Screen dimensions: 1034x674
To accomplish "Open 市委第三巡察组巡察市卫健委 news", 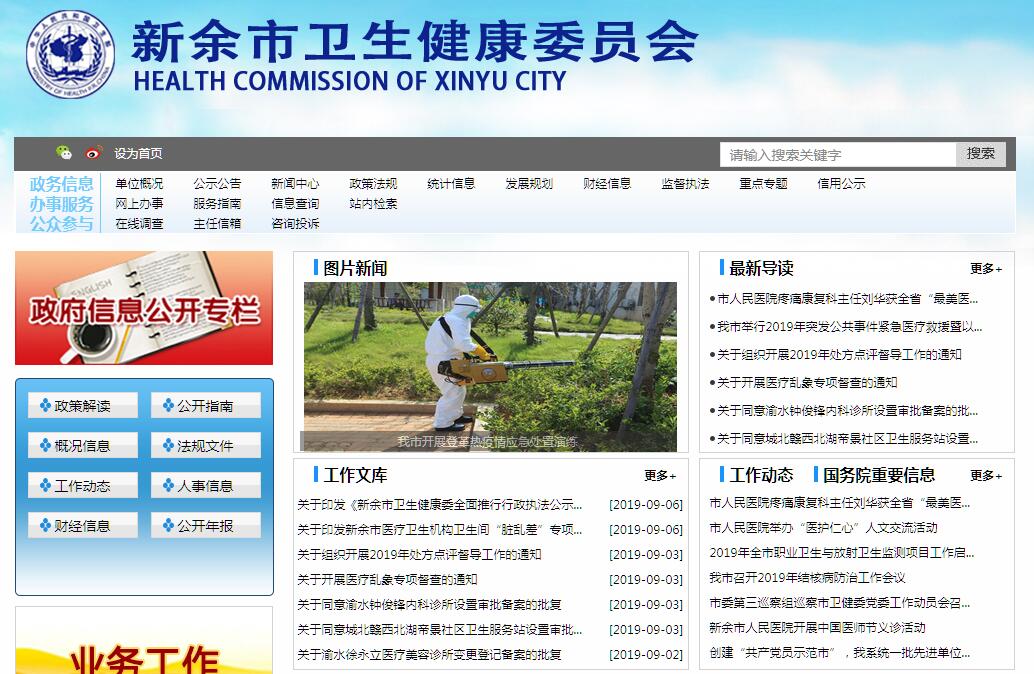I will pyautogui.click(x=839, y=603).
